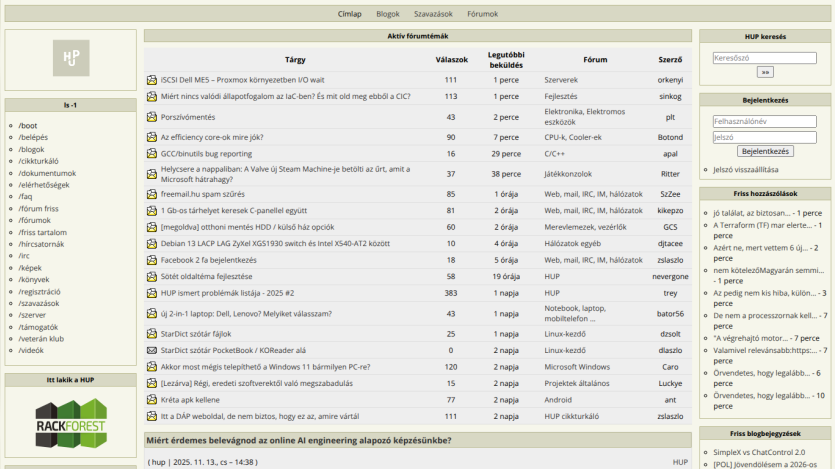Image resolution: width=835 pixels, height=469 pixels.
Task: Click reply count 383
Action: [x=451, y=293]
